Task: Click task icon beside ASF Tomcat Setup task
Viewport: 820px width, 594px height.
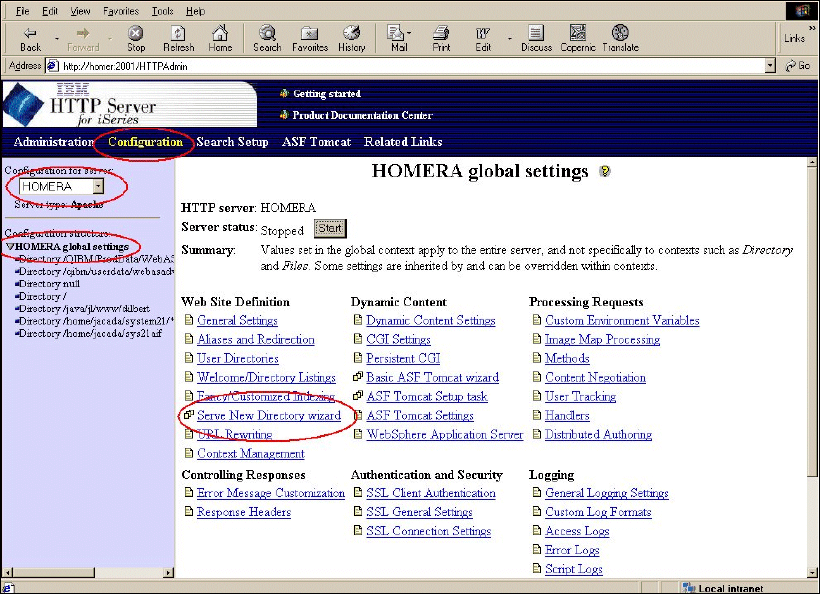Action: pyautogui.click(x=358, y=396)
